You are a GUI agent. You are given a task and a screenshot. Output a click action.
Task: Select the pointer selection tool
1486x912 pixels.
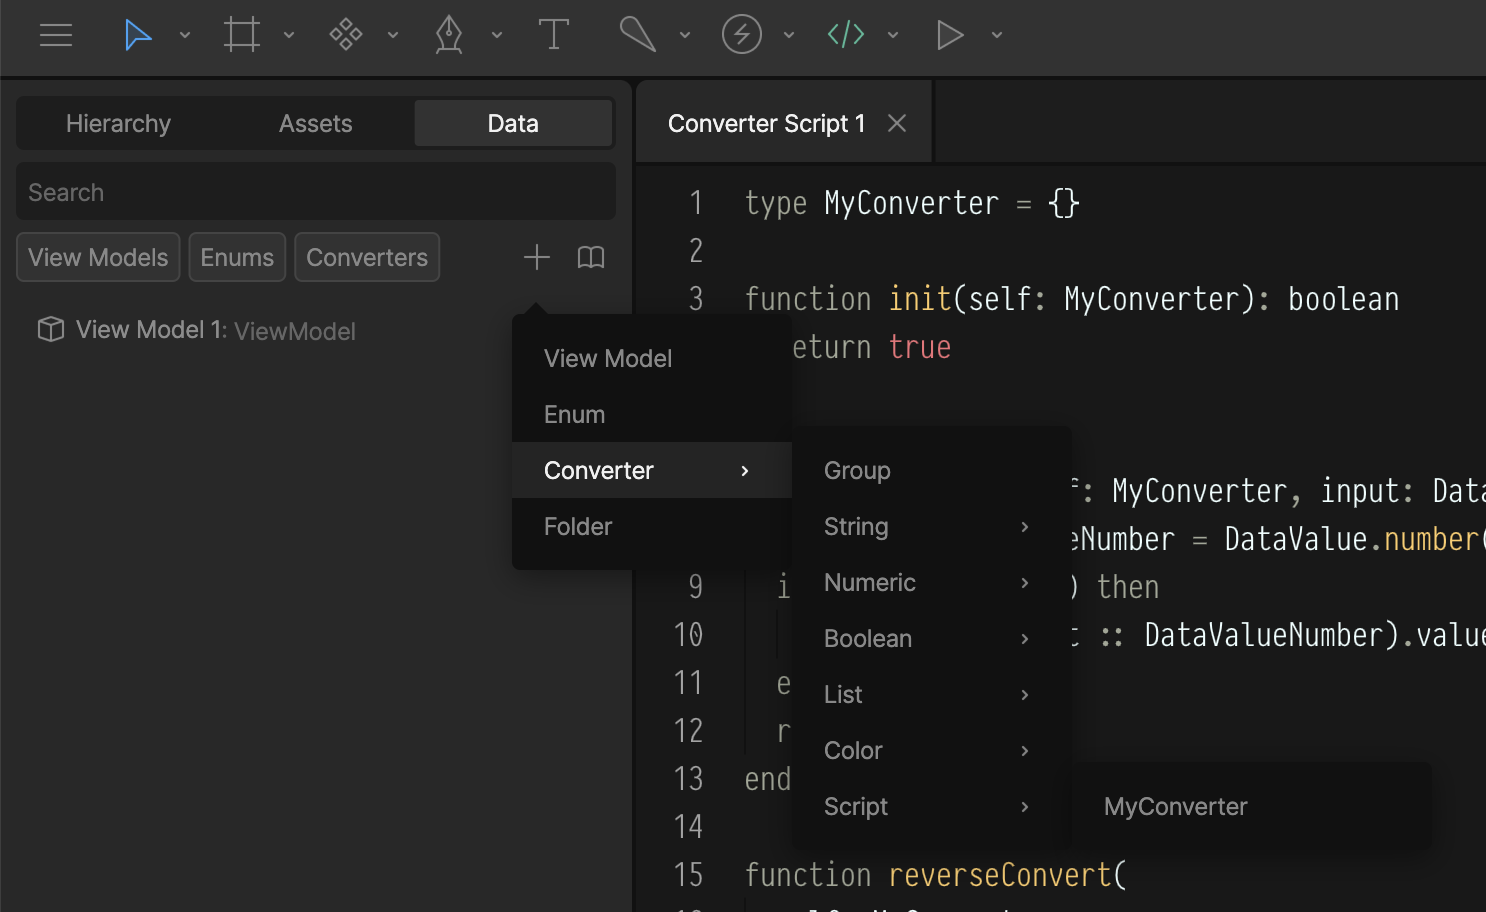click(138, 35)
